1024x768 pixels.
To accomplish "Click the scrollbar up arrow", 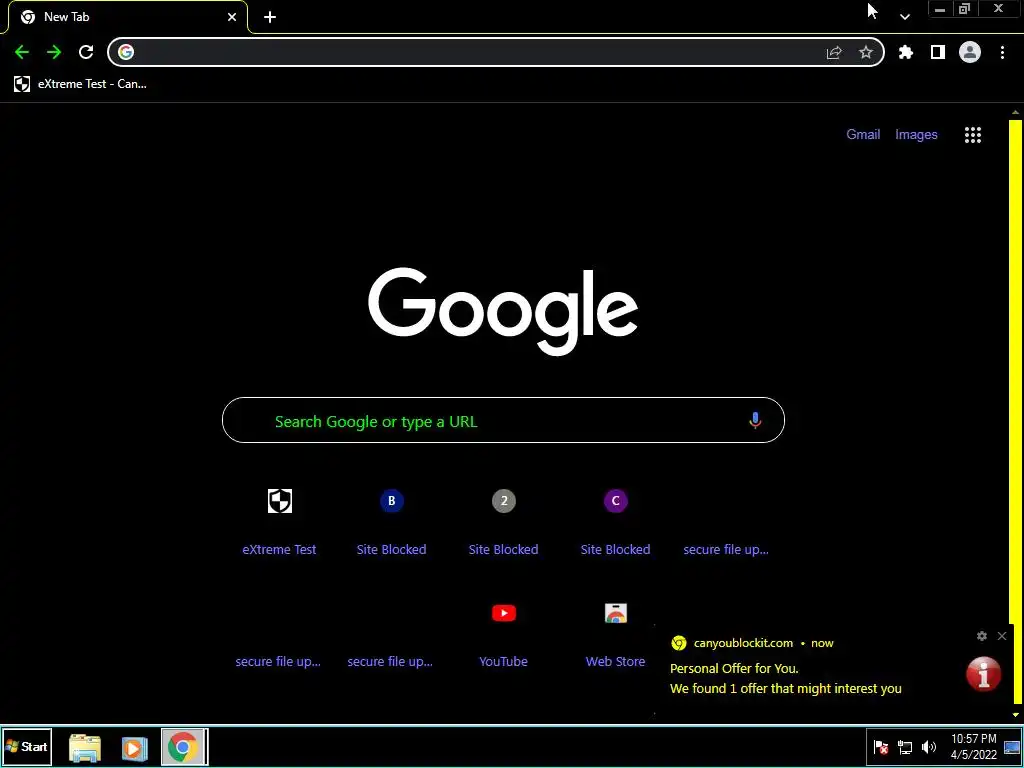I will coord(1016,113).
